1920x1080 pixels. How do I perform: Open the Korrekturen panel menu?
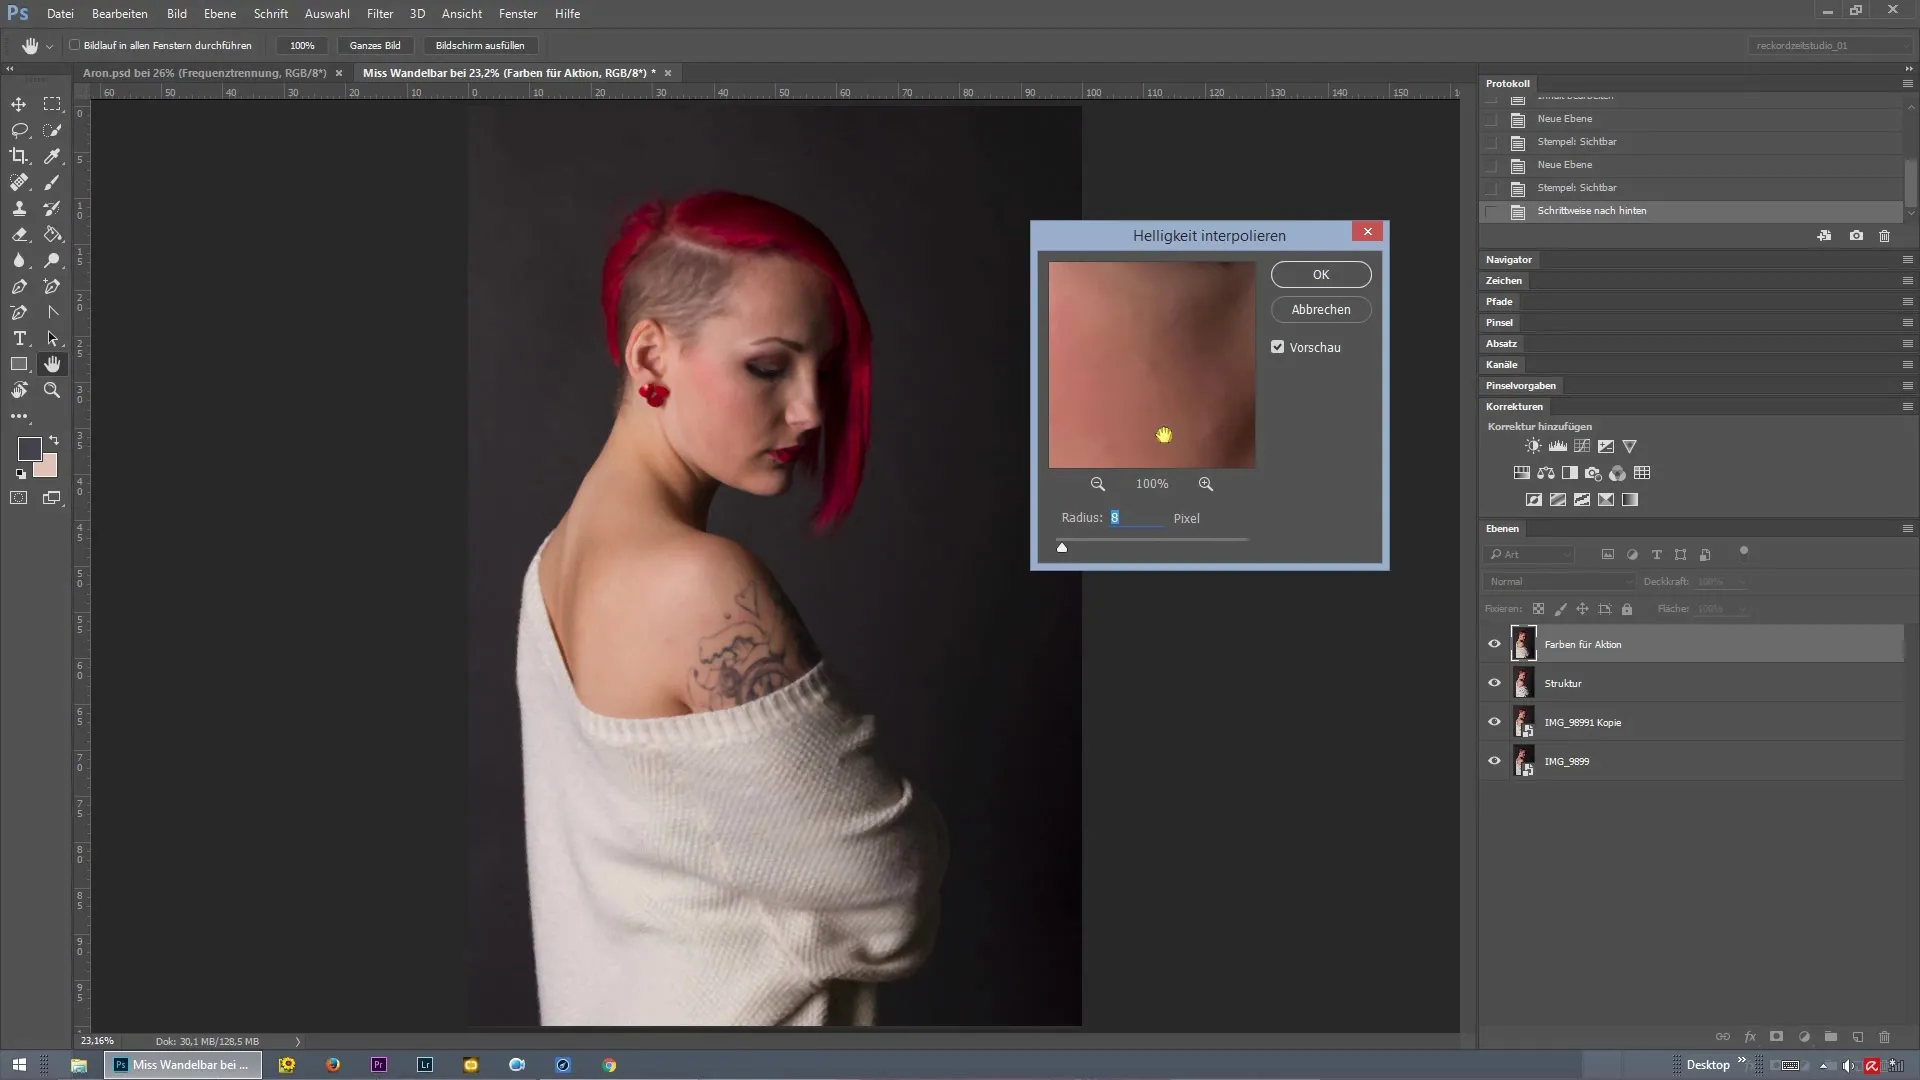1907,407
